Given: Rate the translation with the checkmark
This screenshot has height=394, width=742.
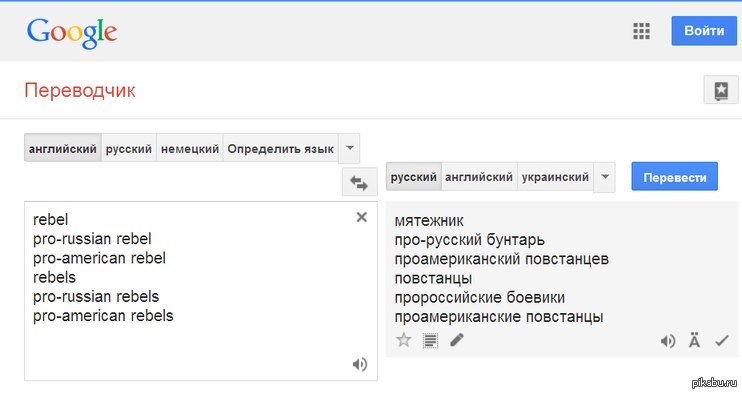Looking at the screenshot, I should tap(722, 341).
